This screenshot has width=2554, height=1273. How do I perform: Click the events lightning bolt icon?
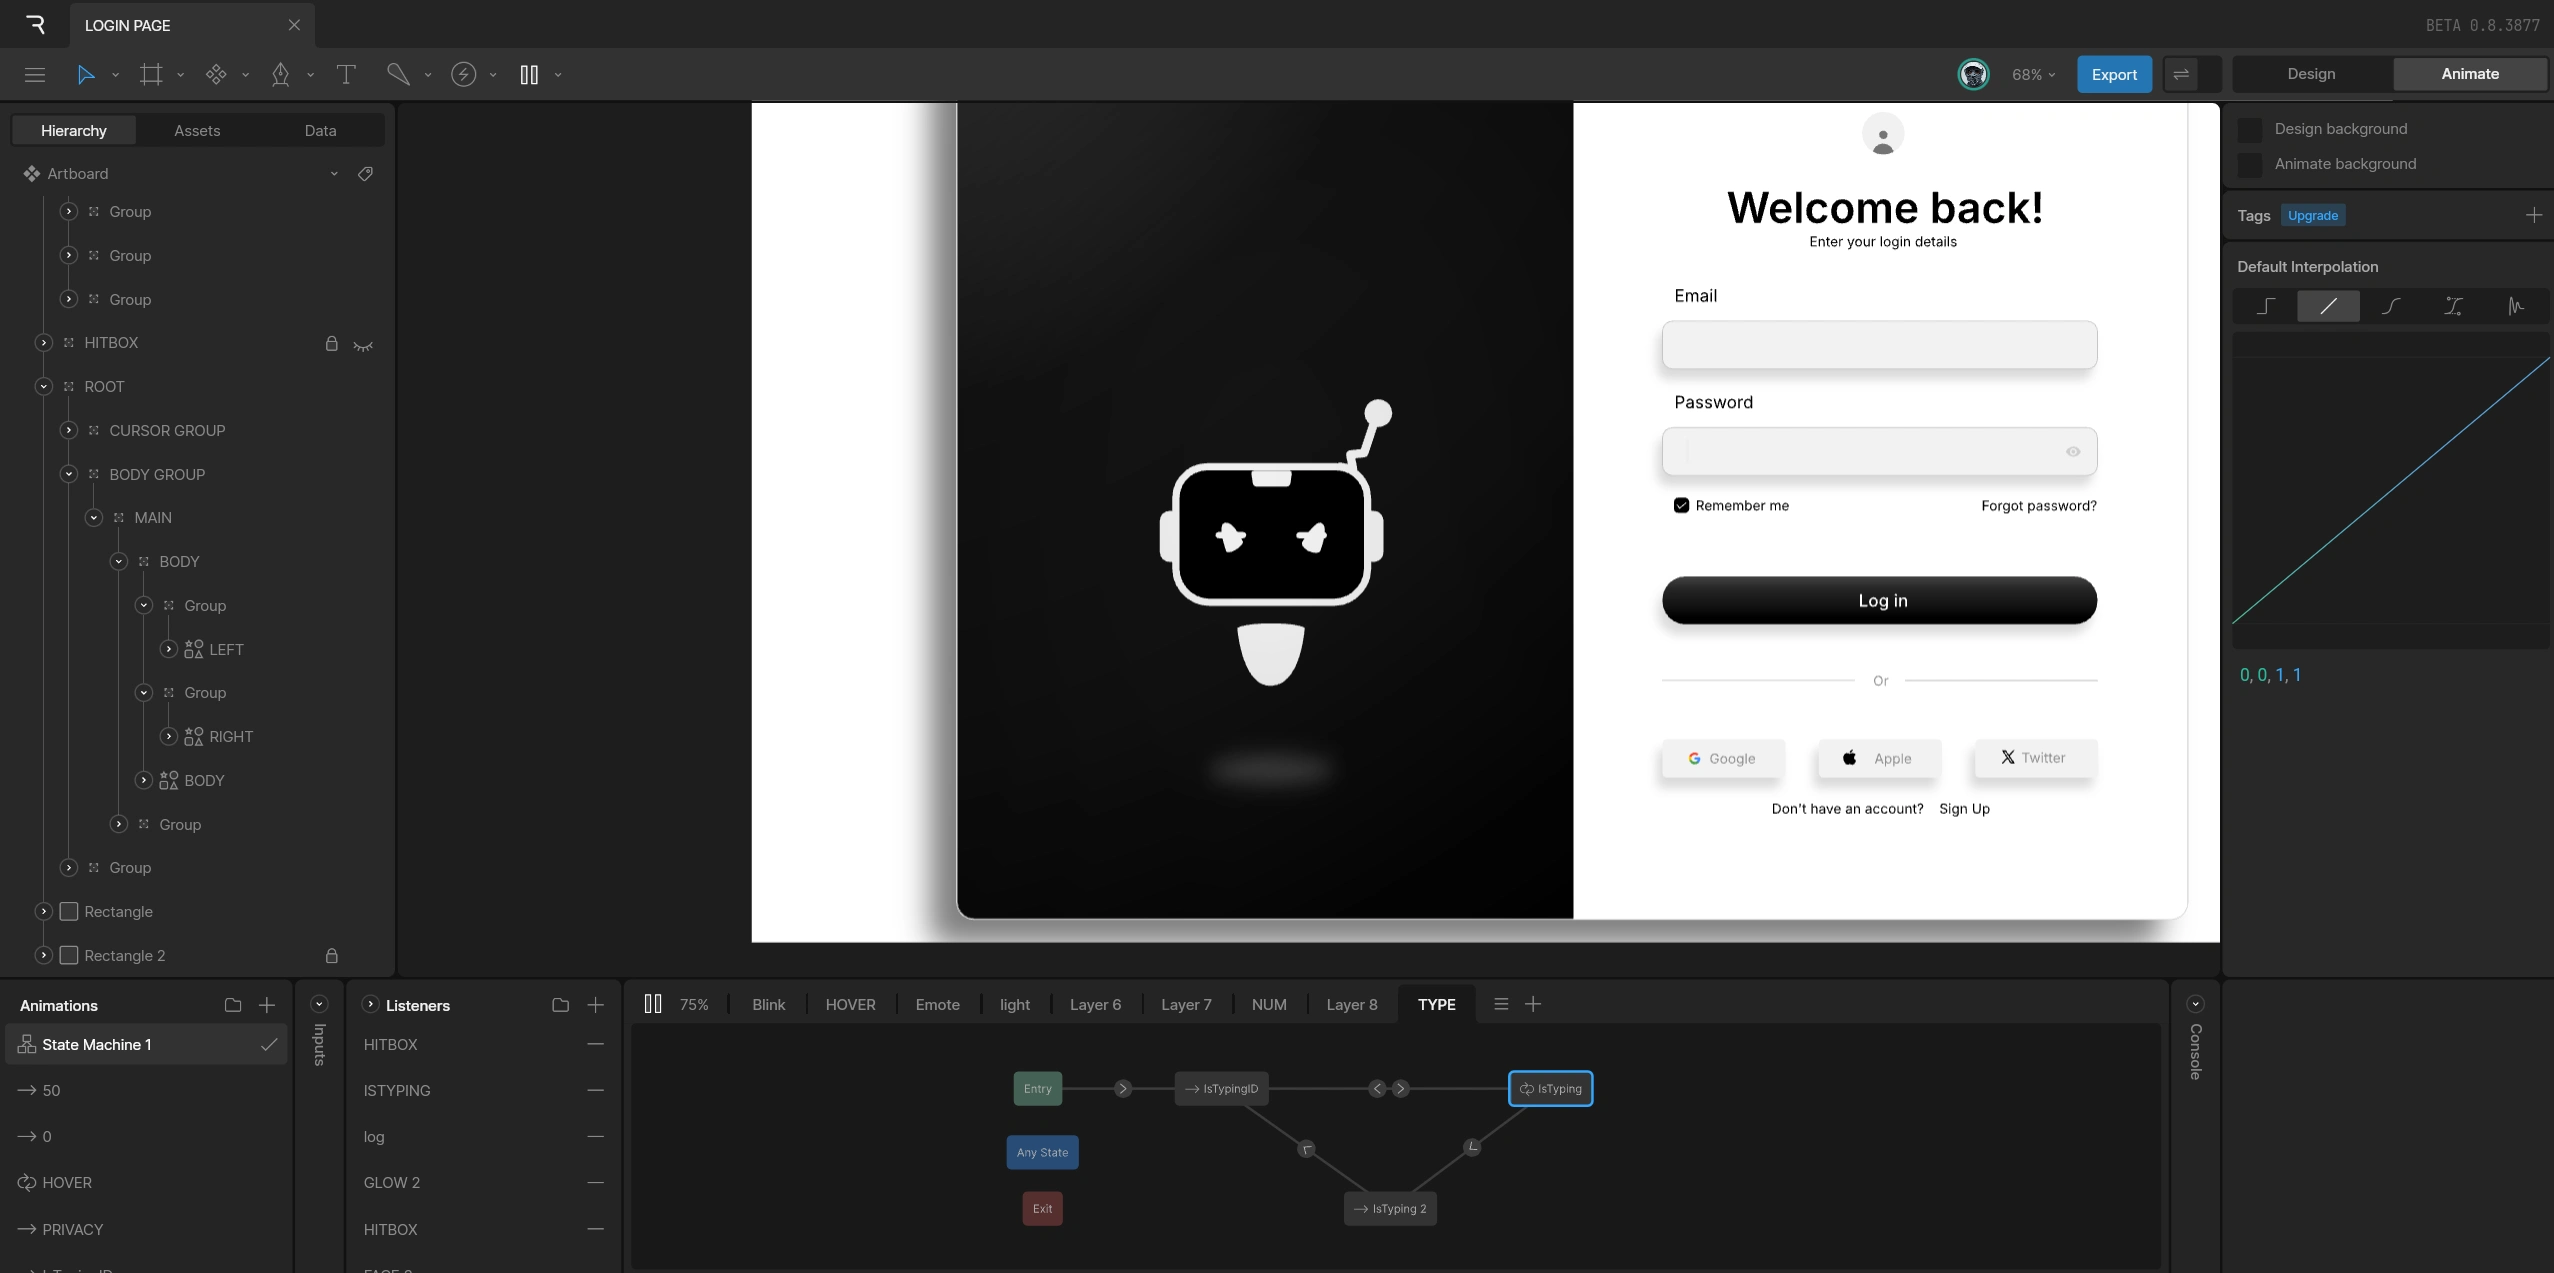tap(463, 74)
